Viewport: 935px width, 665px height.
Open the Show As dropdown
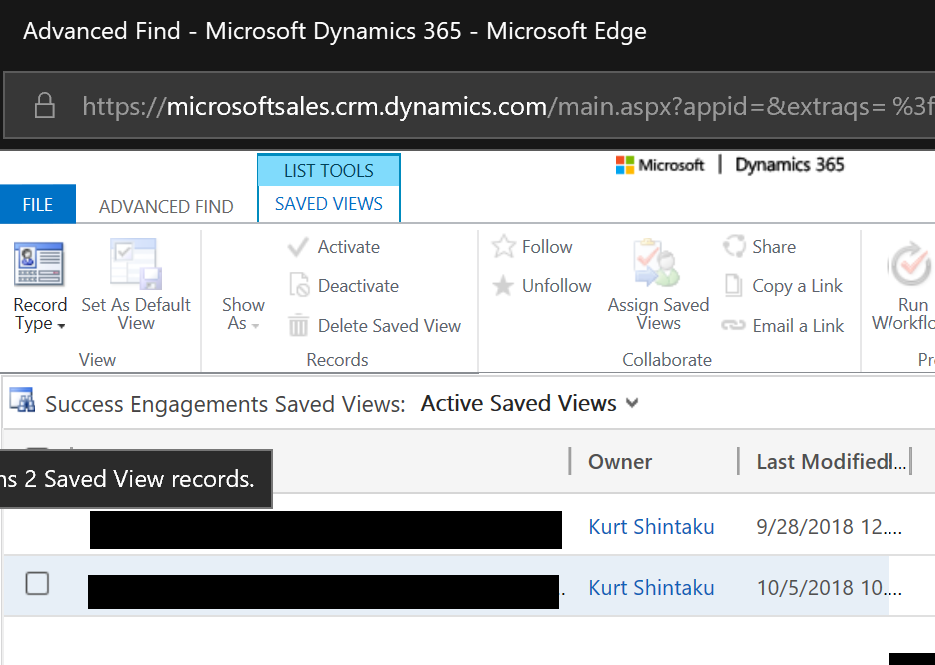point(243,314)
